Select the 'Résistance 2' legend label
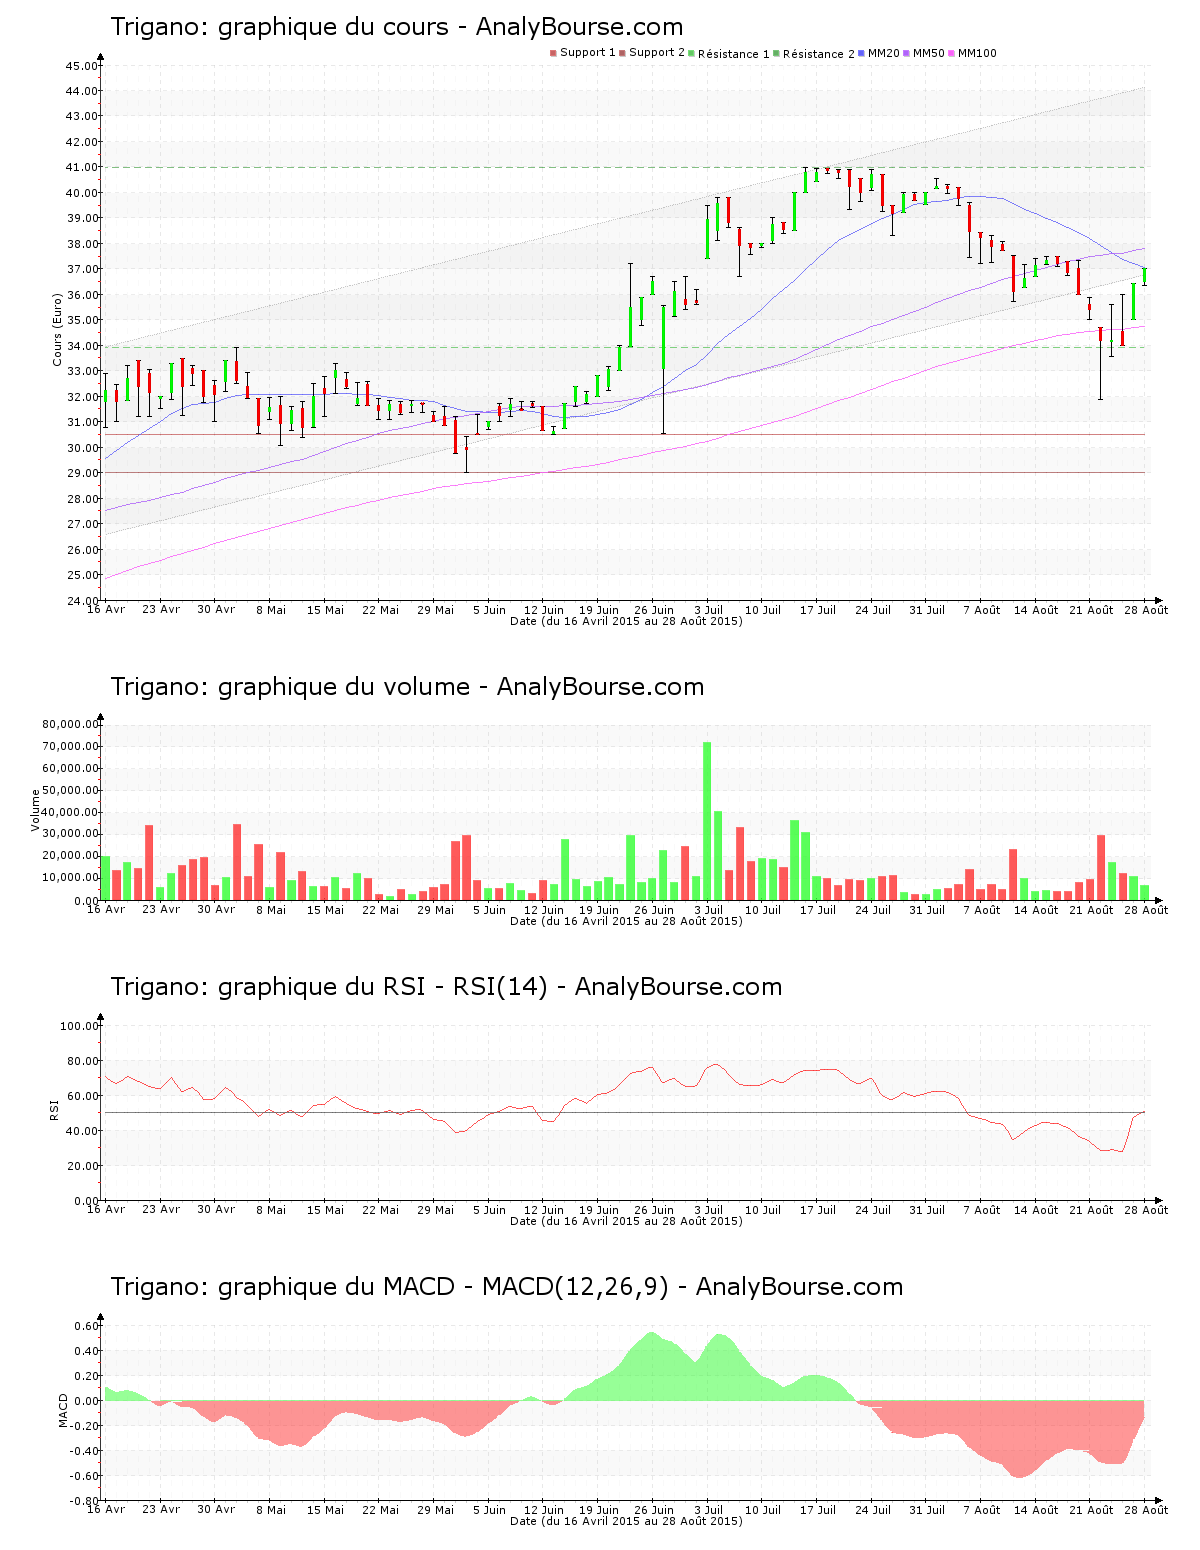Image resolution: width=1200 pixels, height=1550 pixels. pyautogui.click(x=819, y=53)
